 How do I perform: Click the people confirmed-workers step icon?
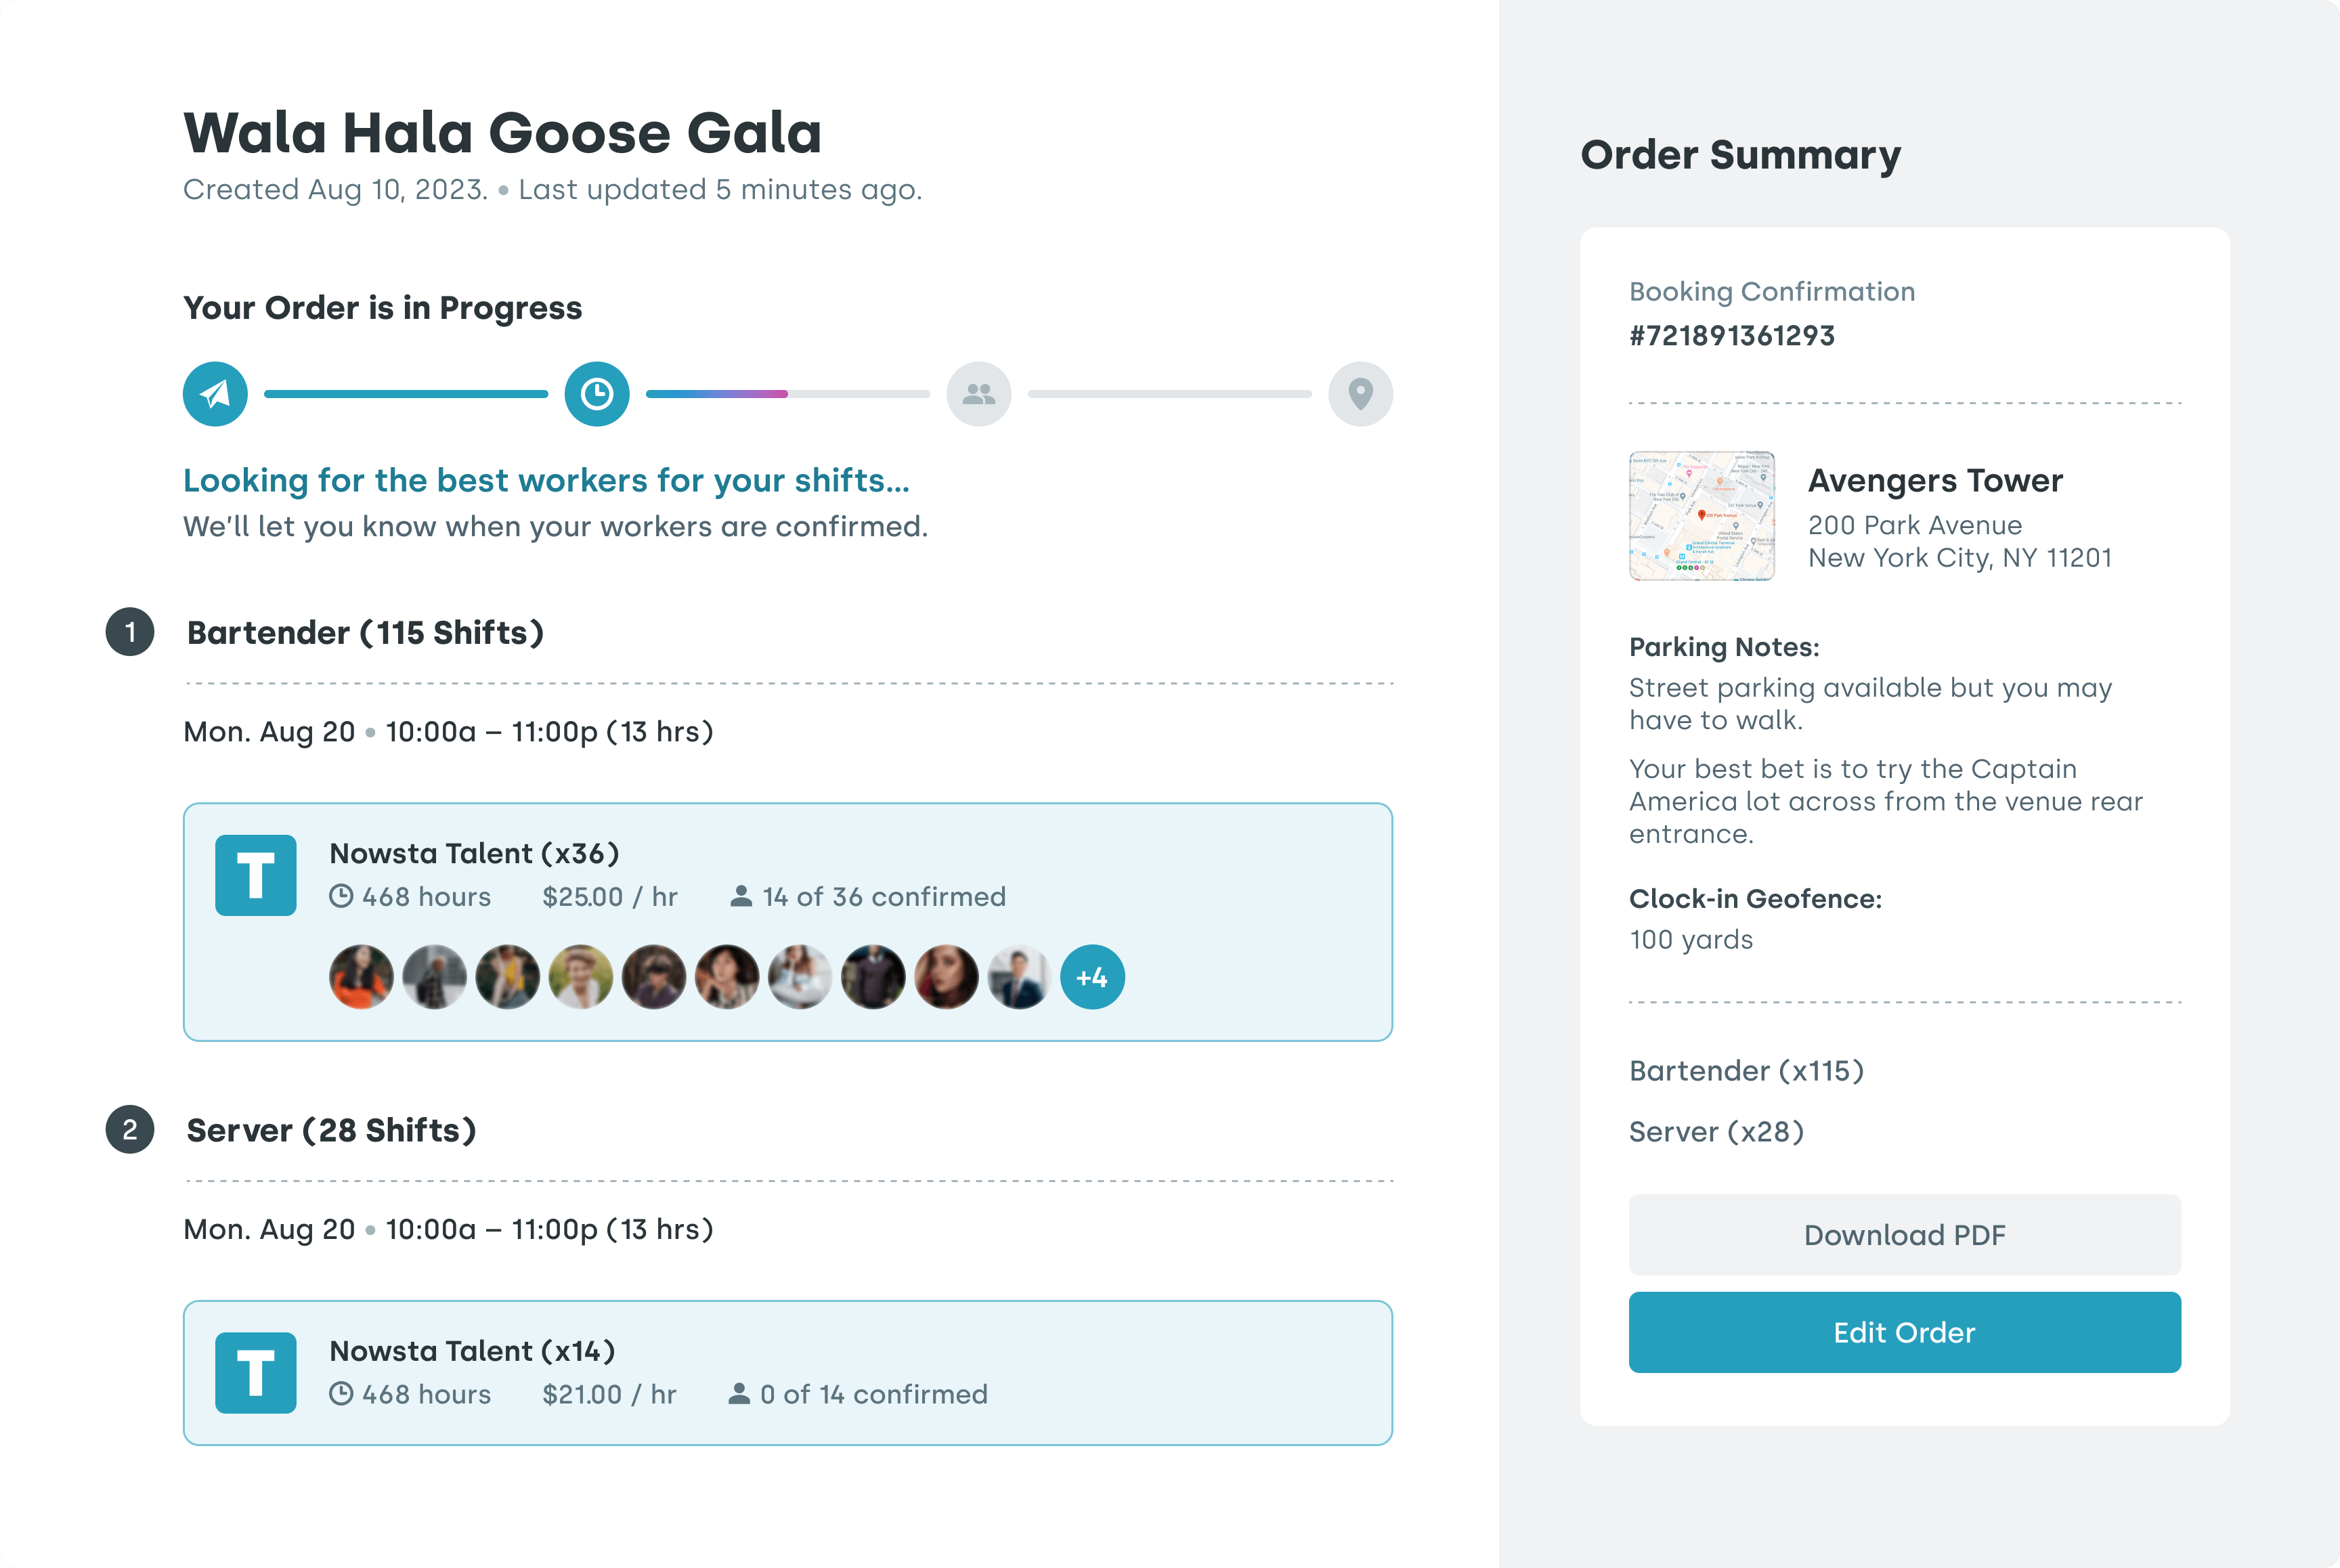tap(979, 394)
